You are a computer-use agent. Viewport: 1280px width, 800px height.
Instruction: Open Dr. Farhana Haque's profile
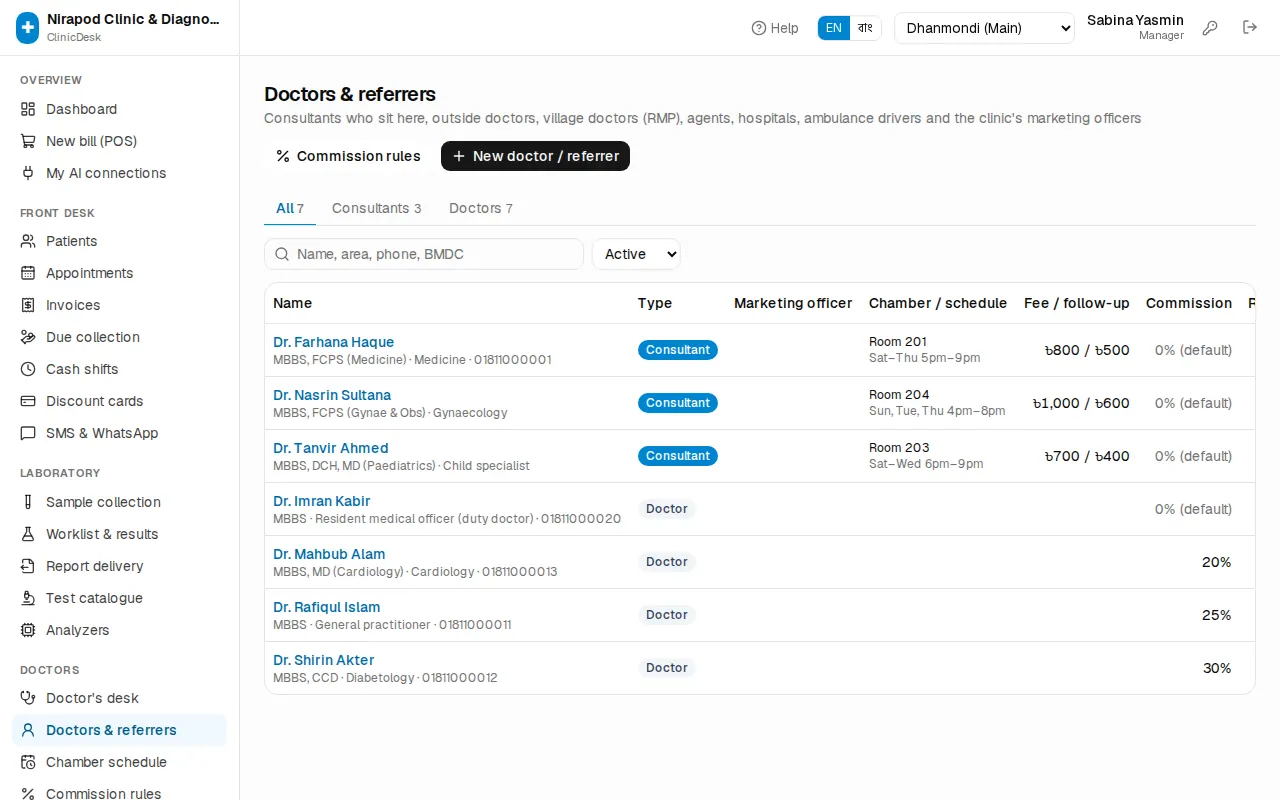tap(333, 342)
